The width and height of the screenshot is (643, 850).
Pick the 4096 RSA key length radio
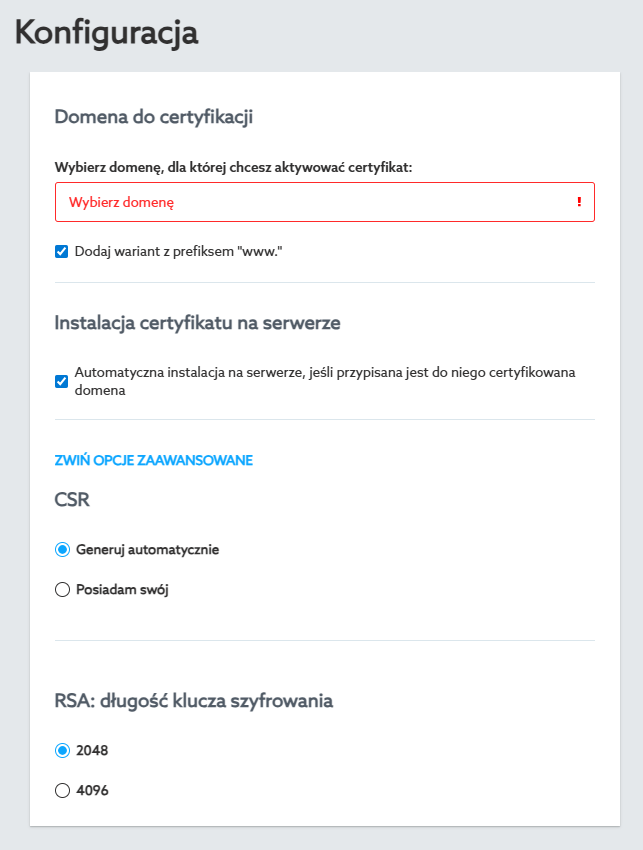coord(62,790)
